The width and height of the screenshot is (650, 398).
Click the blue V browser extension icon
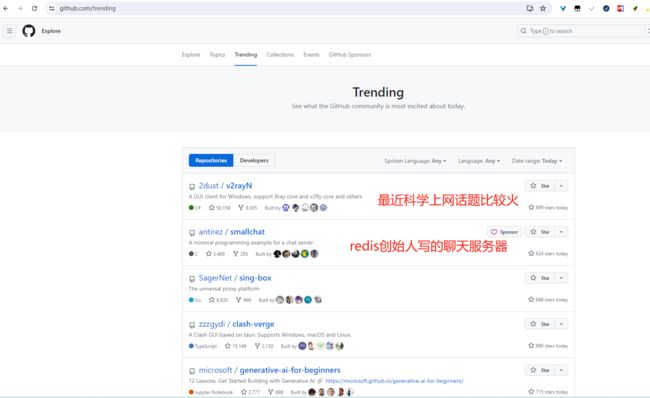point(563,8)
